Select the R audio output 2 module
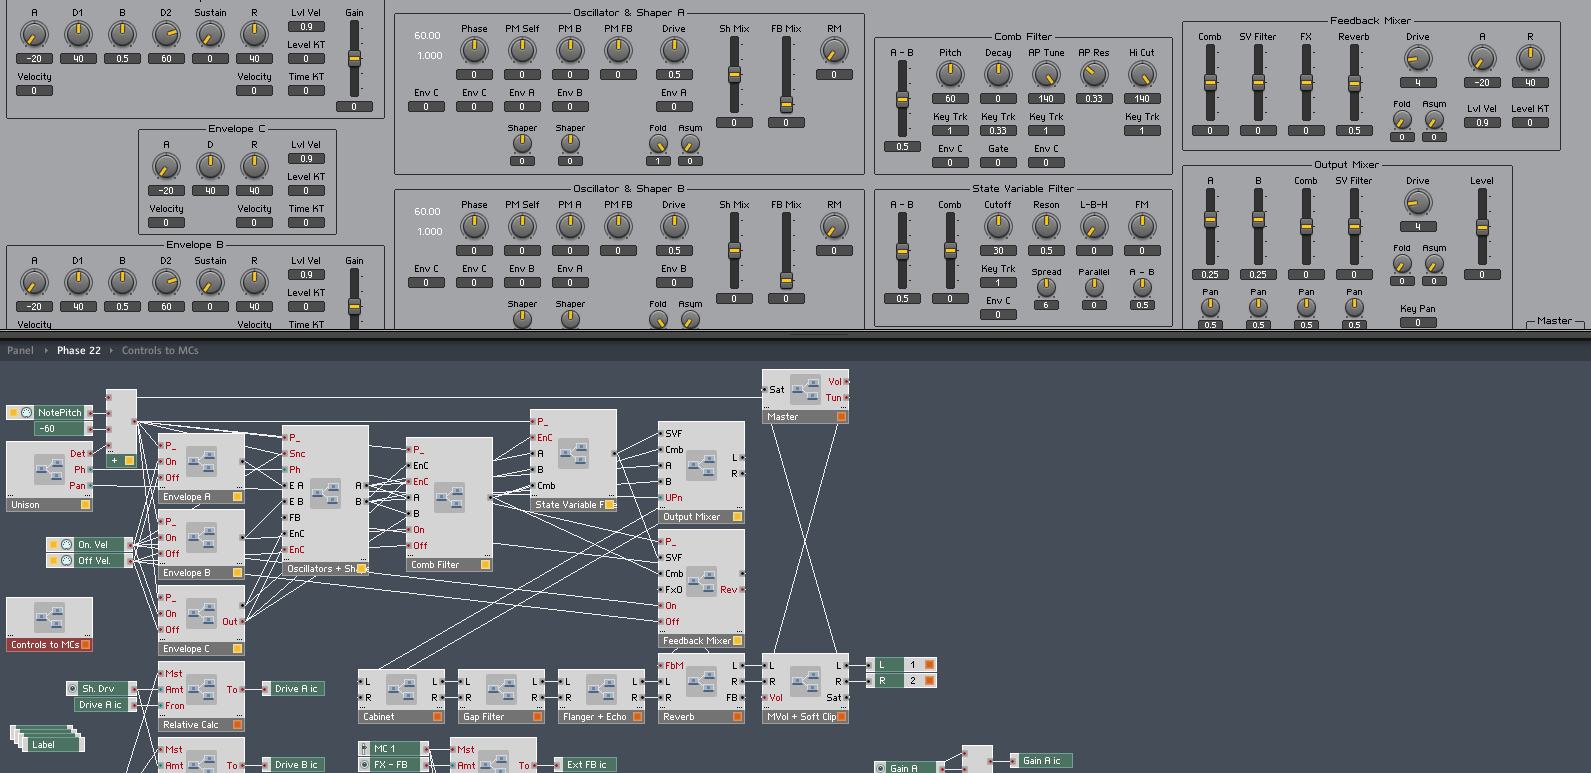 click(902, 680)
